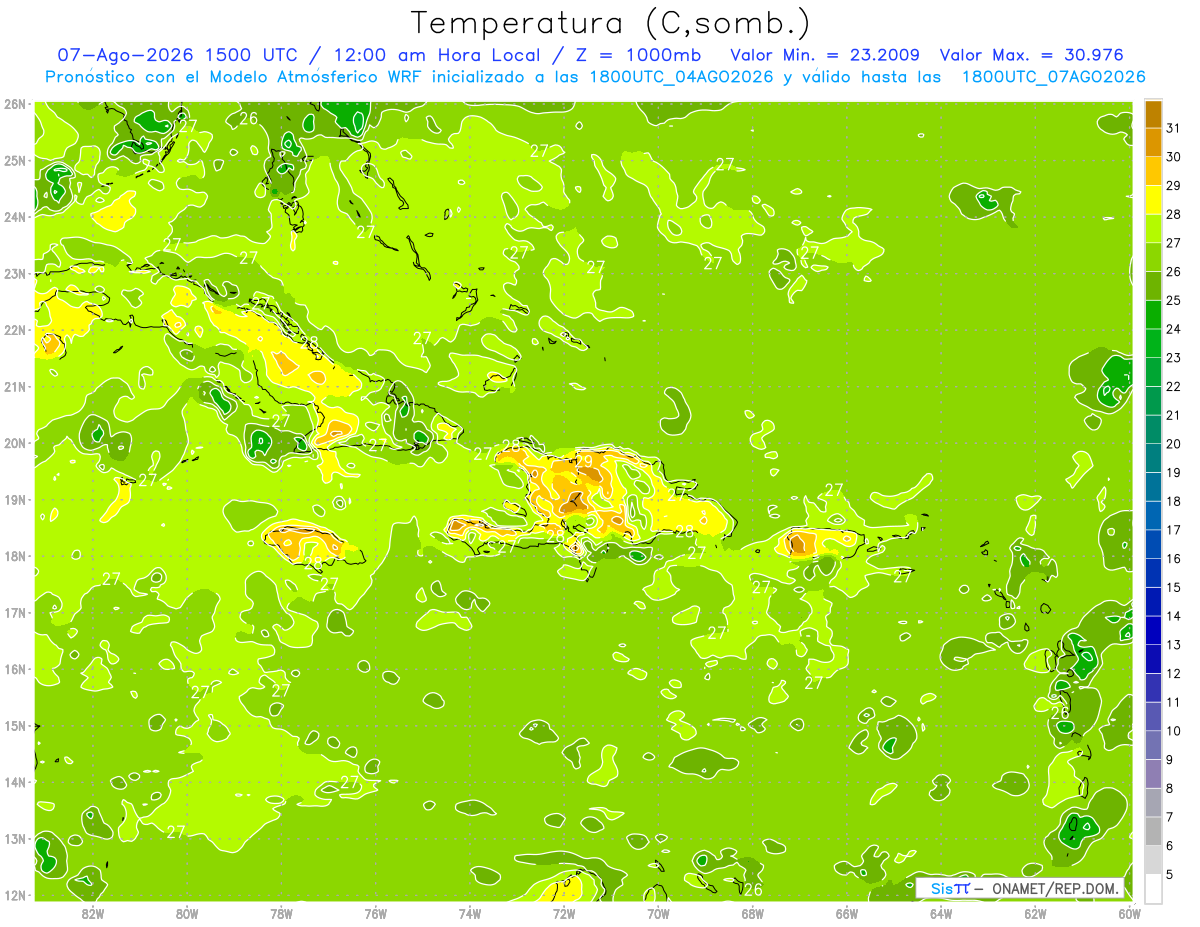Click the '72W' longitude axis label
The height and width of the screenshot is (927, 1200).
pyautogui.click(x=564, y=913)
